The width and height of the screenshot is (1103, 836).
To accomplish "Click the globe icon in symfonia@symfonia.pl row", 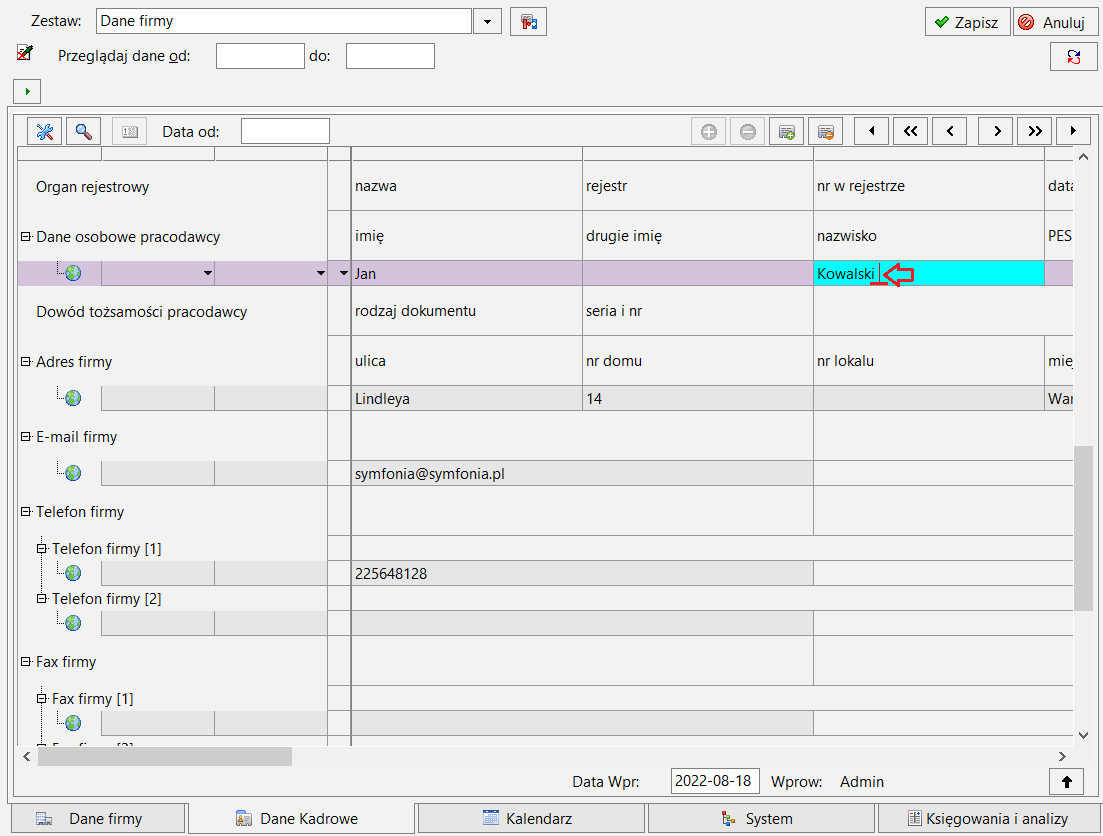I will (x=73, y=473).
